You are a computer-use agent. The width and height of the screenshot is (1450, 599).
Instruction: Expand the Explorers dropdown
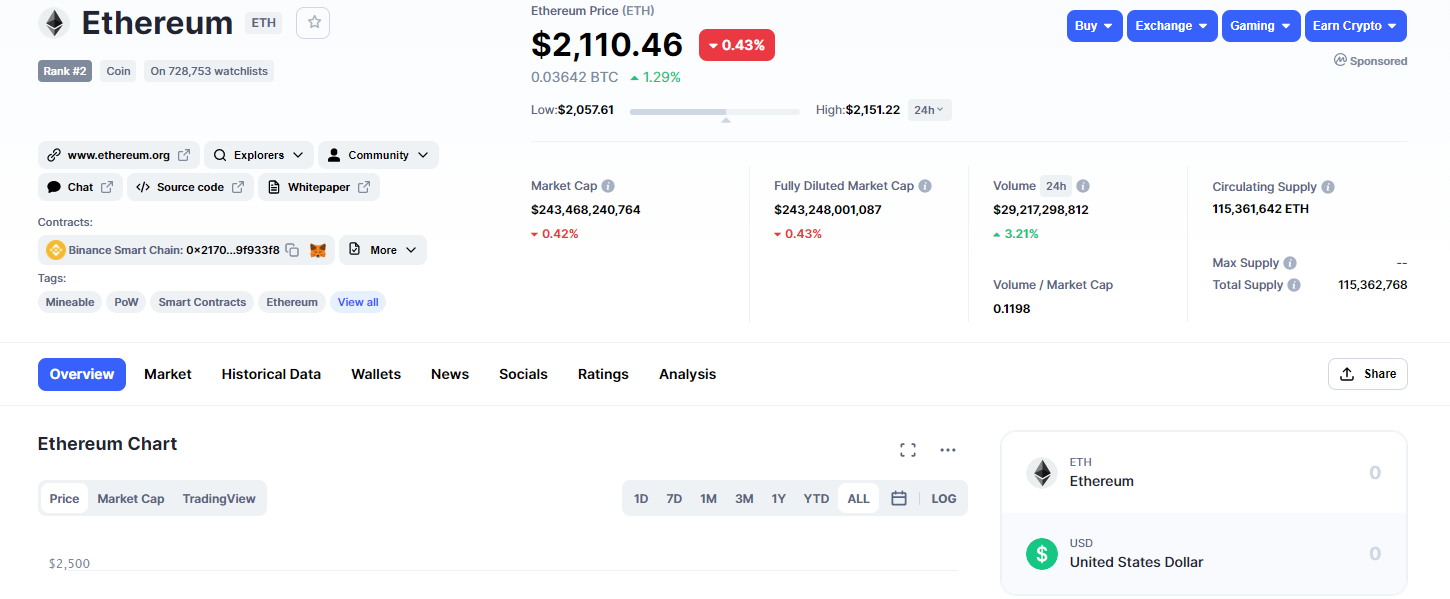tap(259, 155)
